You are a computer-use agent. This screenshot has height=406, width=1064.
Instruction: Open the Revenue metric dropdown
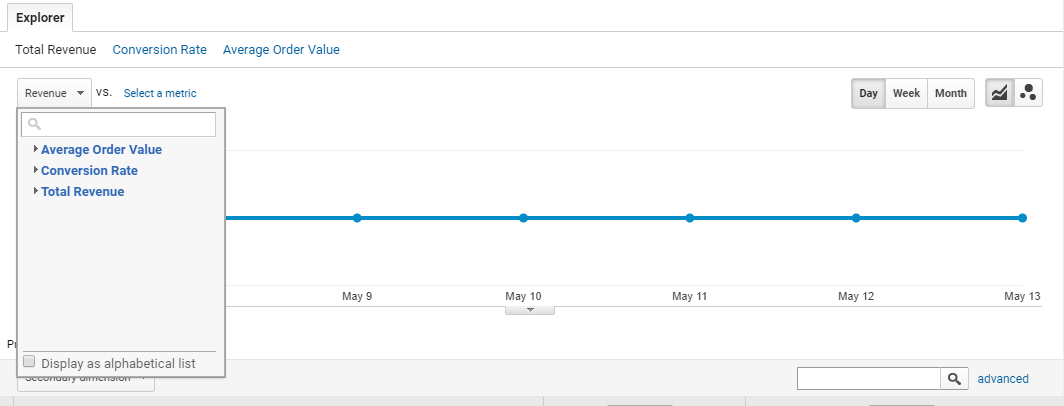(x=54, y=93)
